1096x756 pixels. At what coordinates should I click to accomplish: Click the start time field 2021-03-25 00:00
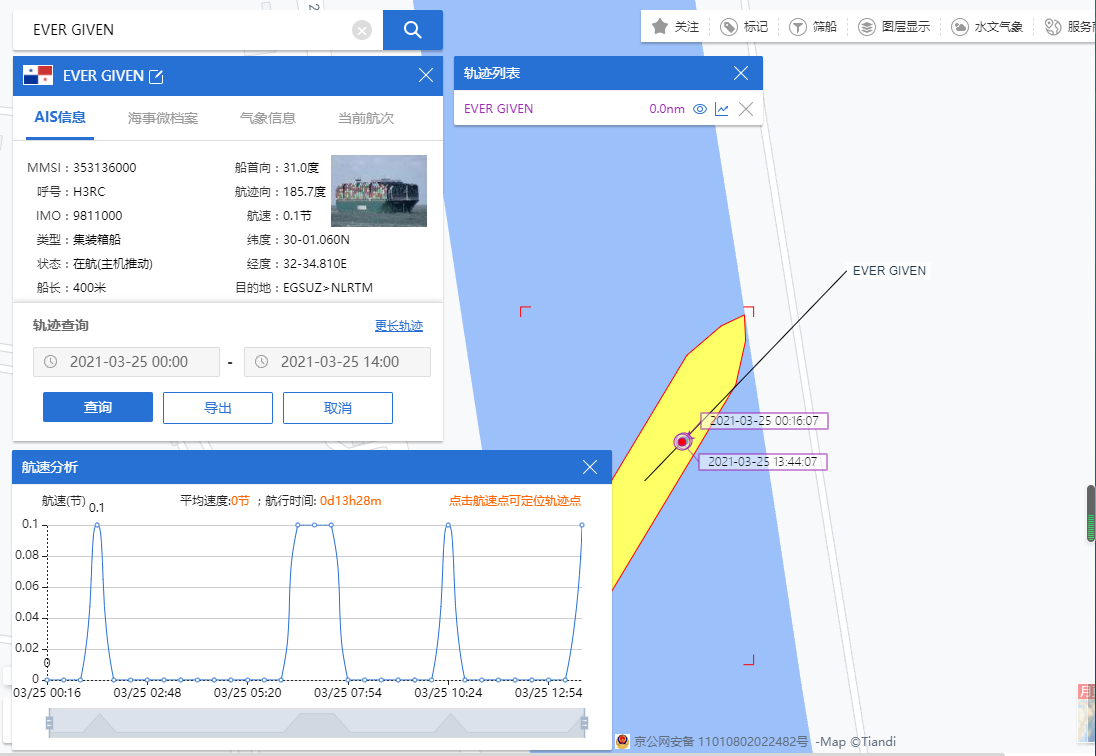coord(127,362)
